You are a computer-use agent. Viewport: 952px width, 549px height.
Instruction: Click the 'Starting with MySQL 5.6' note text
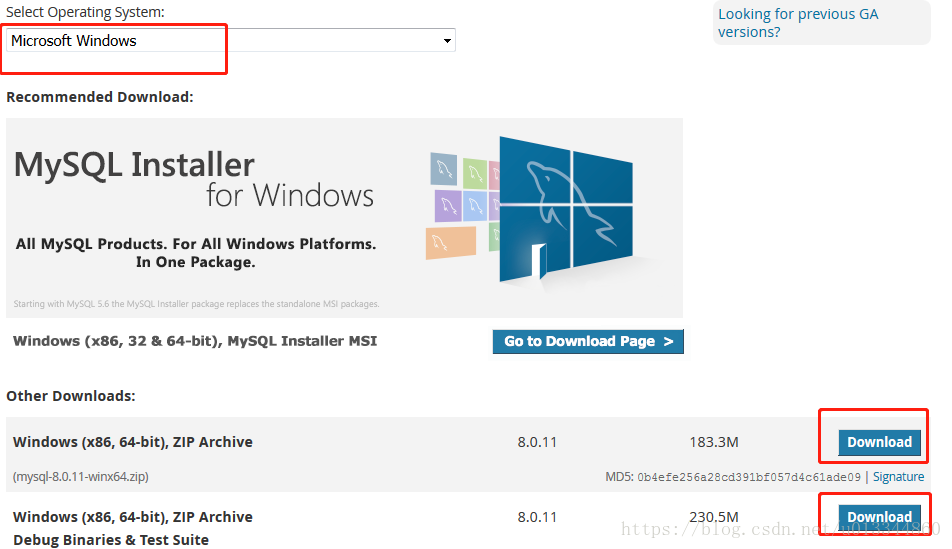click(196, 304)
